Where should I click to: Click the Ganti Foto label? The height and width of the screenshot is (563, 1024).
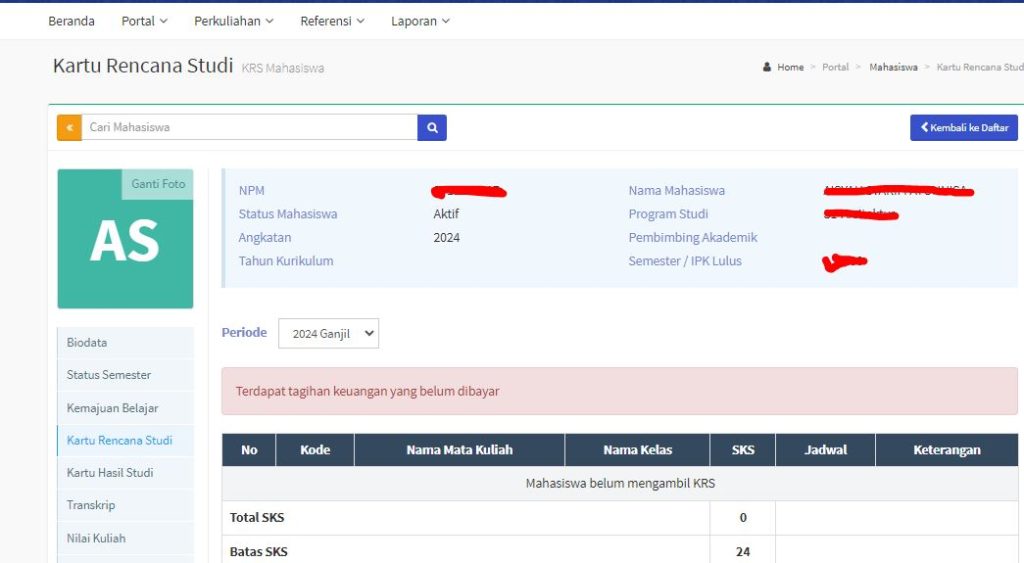coord(158,184)
